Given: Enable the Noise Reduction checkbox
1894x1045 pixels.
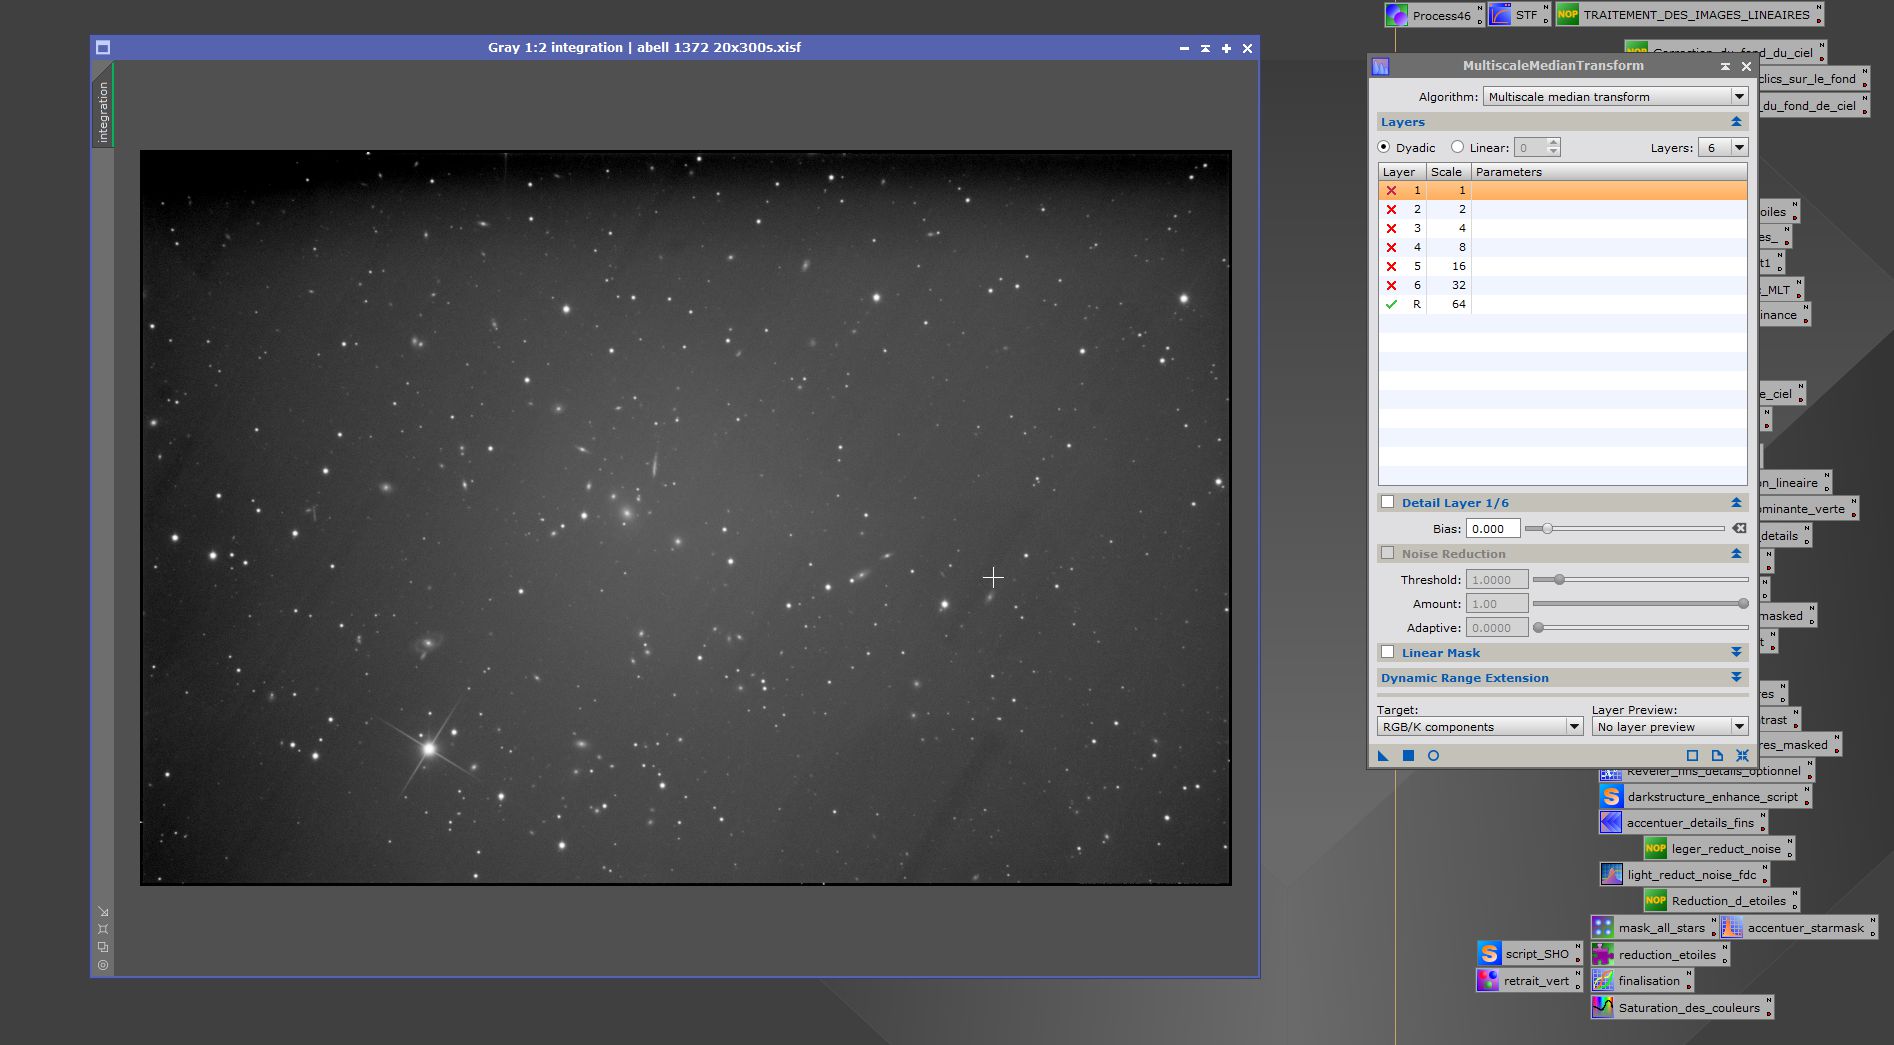Looking at the screenshot, I should 1387,553.
